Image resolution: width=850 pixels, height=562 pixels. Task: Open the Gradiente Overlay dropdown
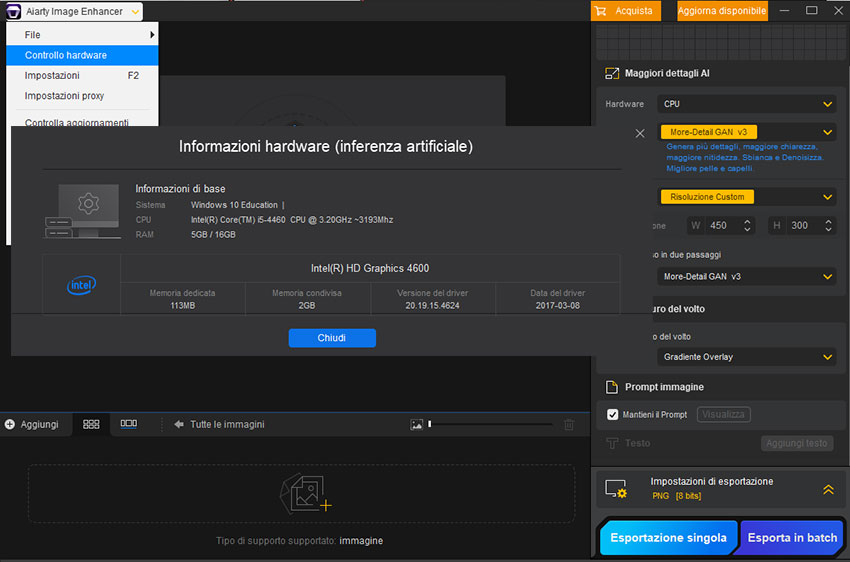746,357
